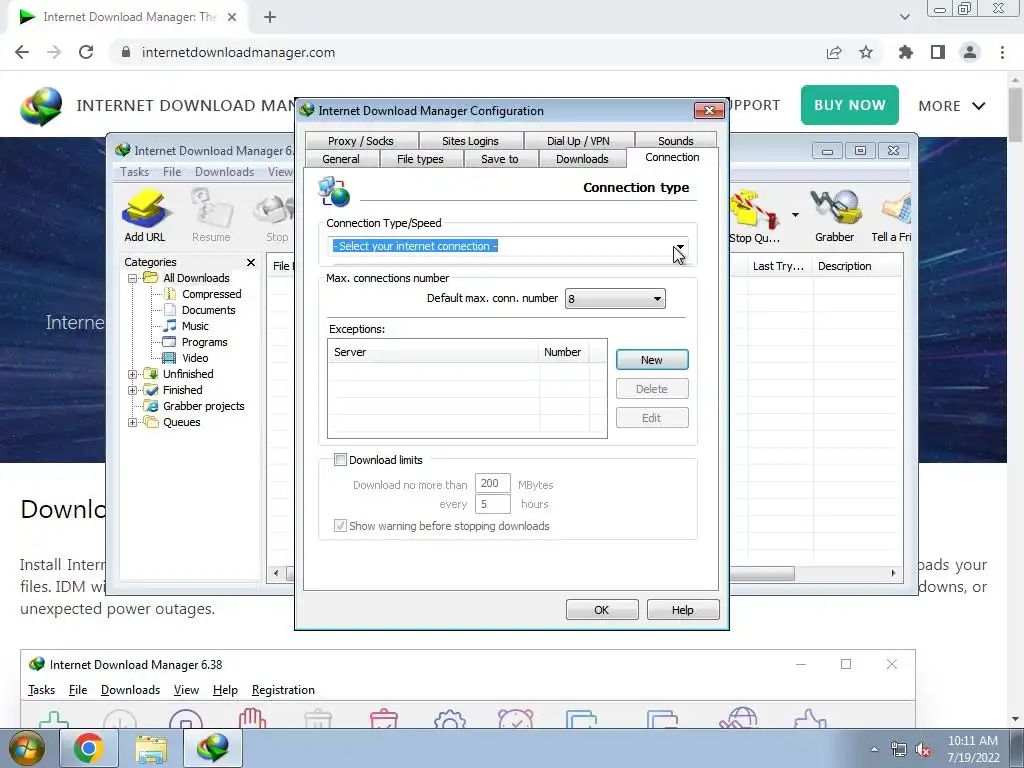Click the Tell a Friend toolbar icon
Viewport: 1024px width, 768px height.
point(892,216)
